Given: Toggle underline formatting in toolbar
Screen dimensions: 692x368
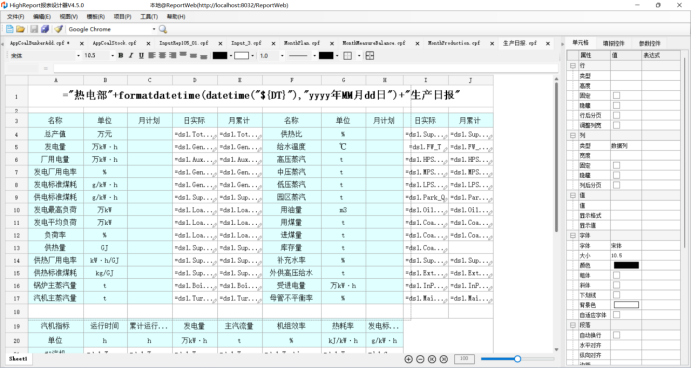Looking at the screenshot, I should 141,56.
